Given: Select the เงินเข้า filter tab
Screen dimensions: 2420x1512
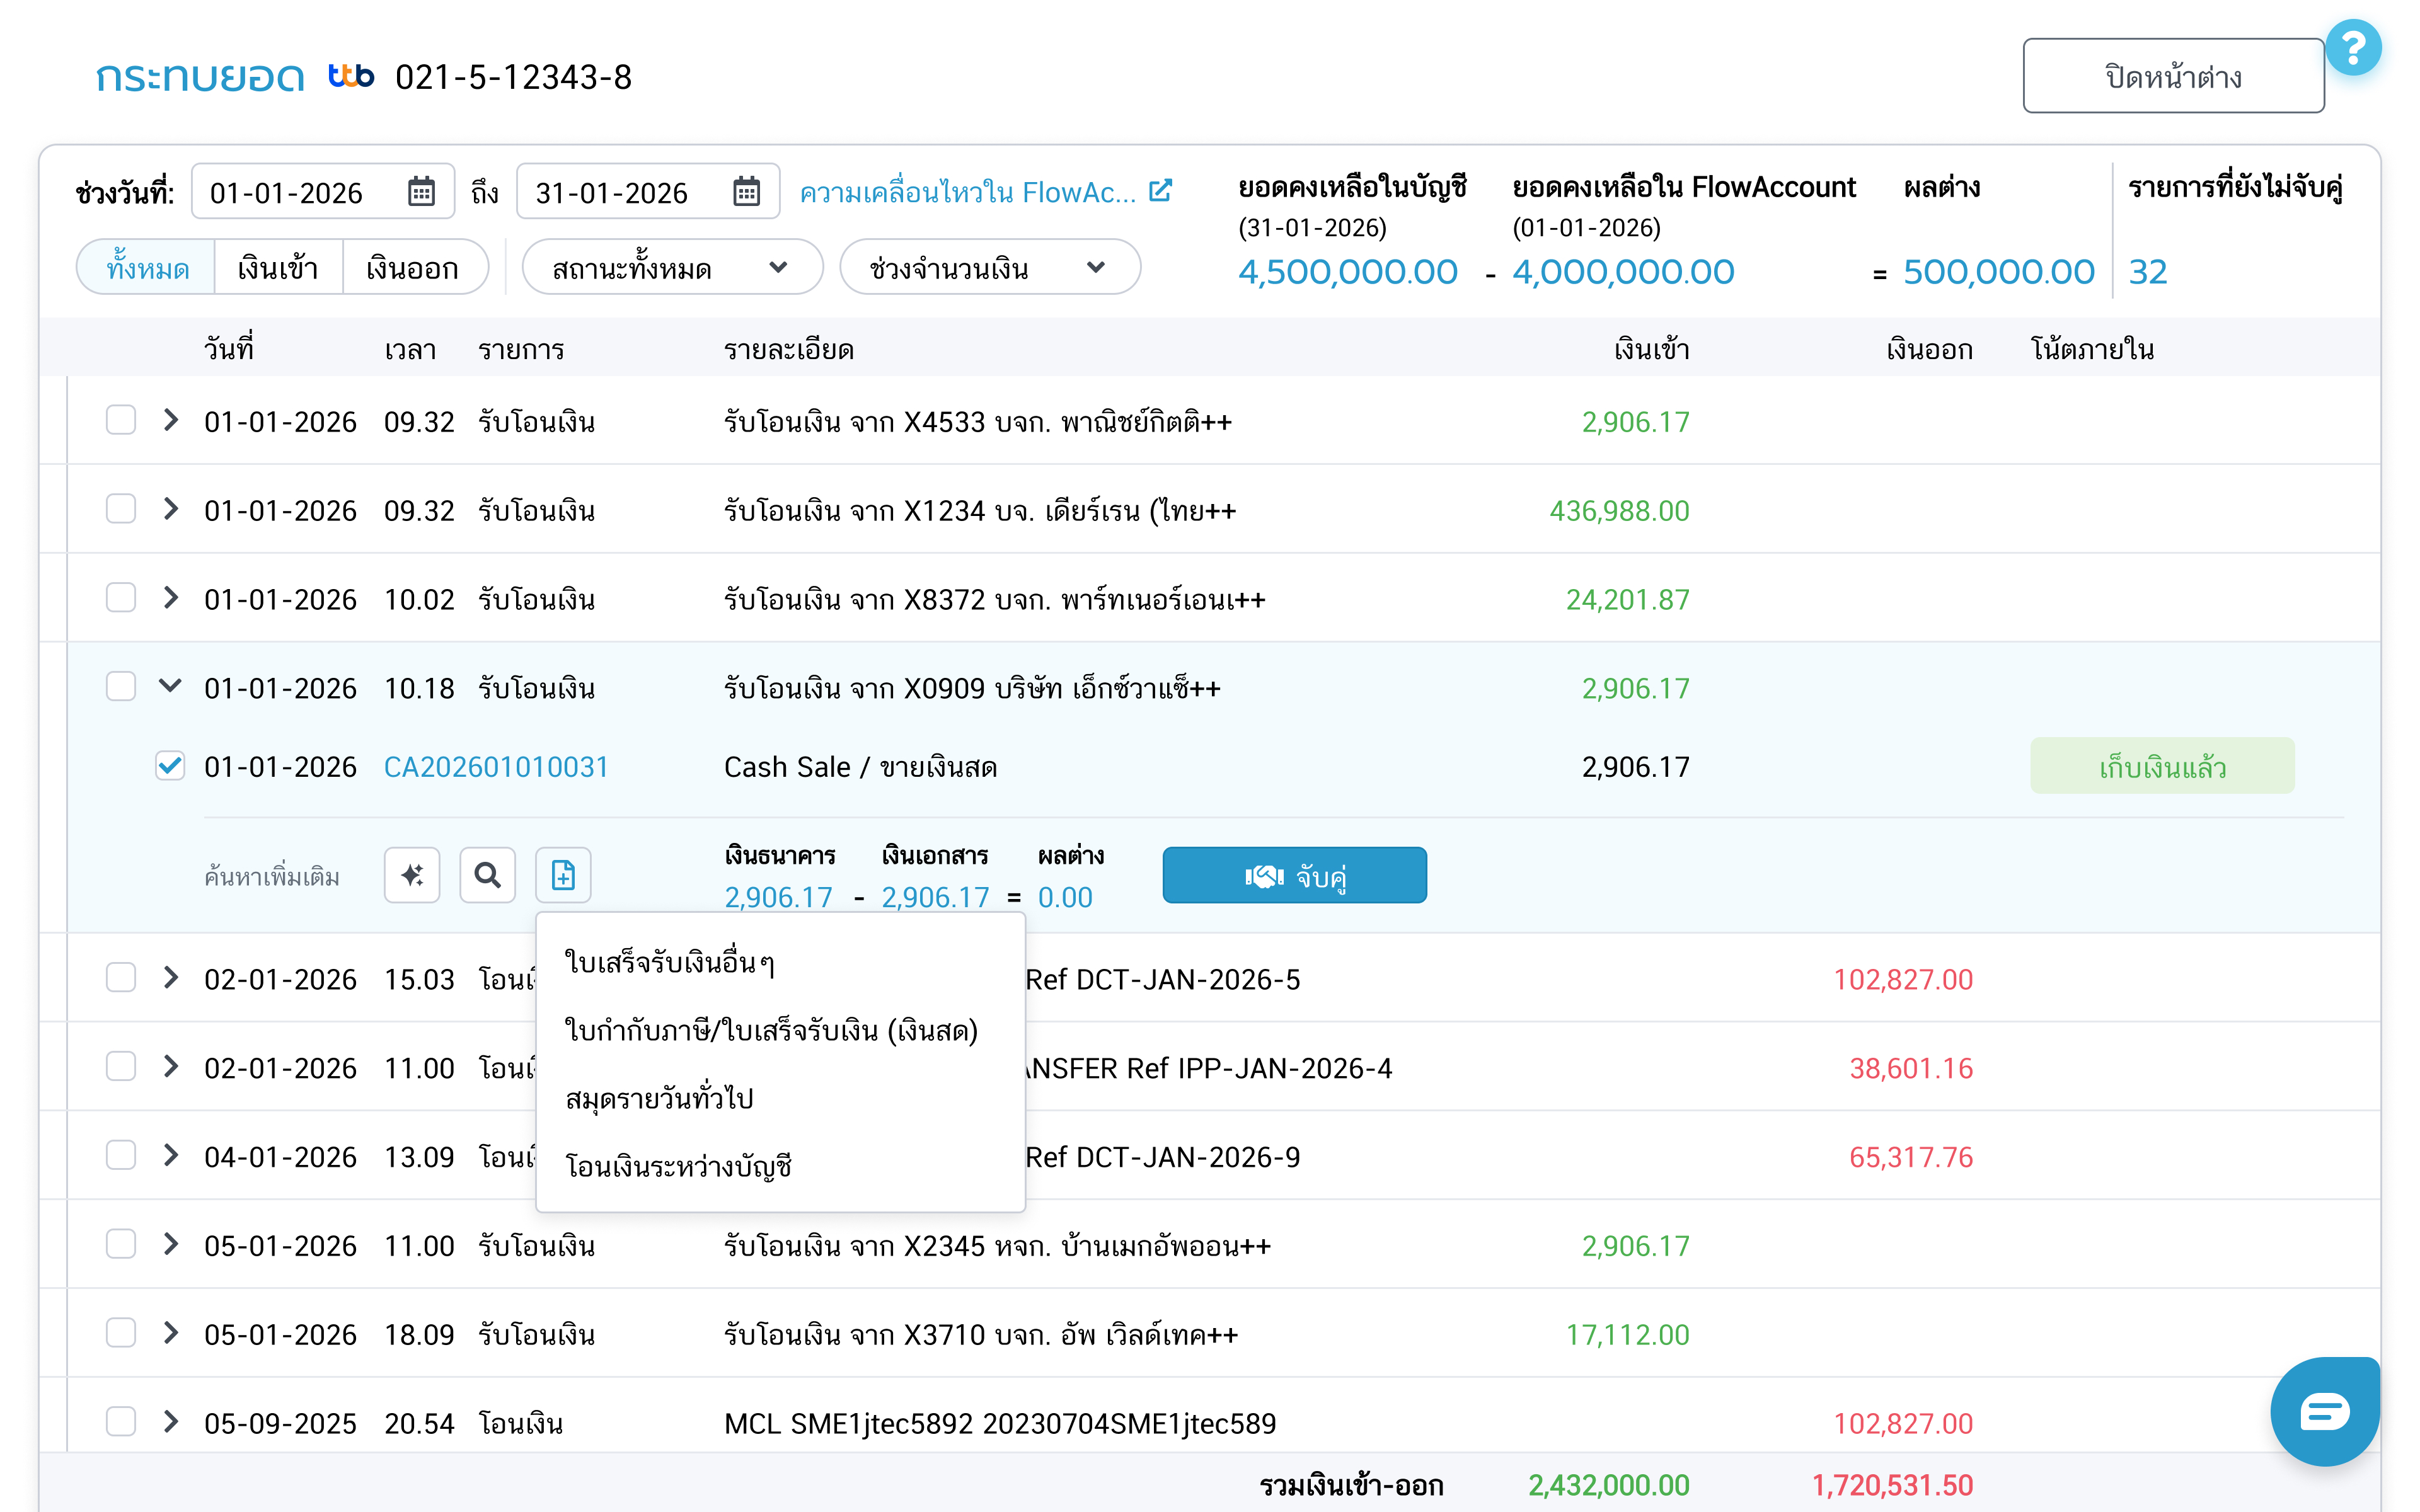Looking at the screenshot, I should [x=278, y=268].
